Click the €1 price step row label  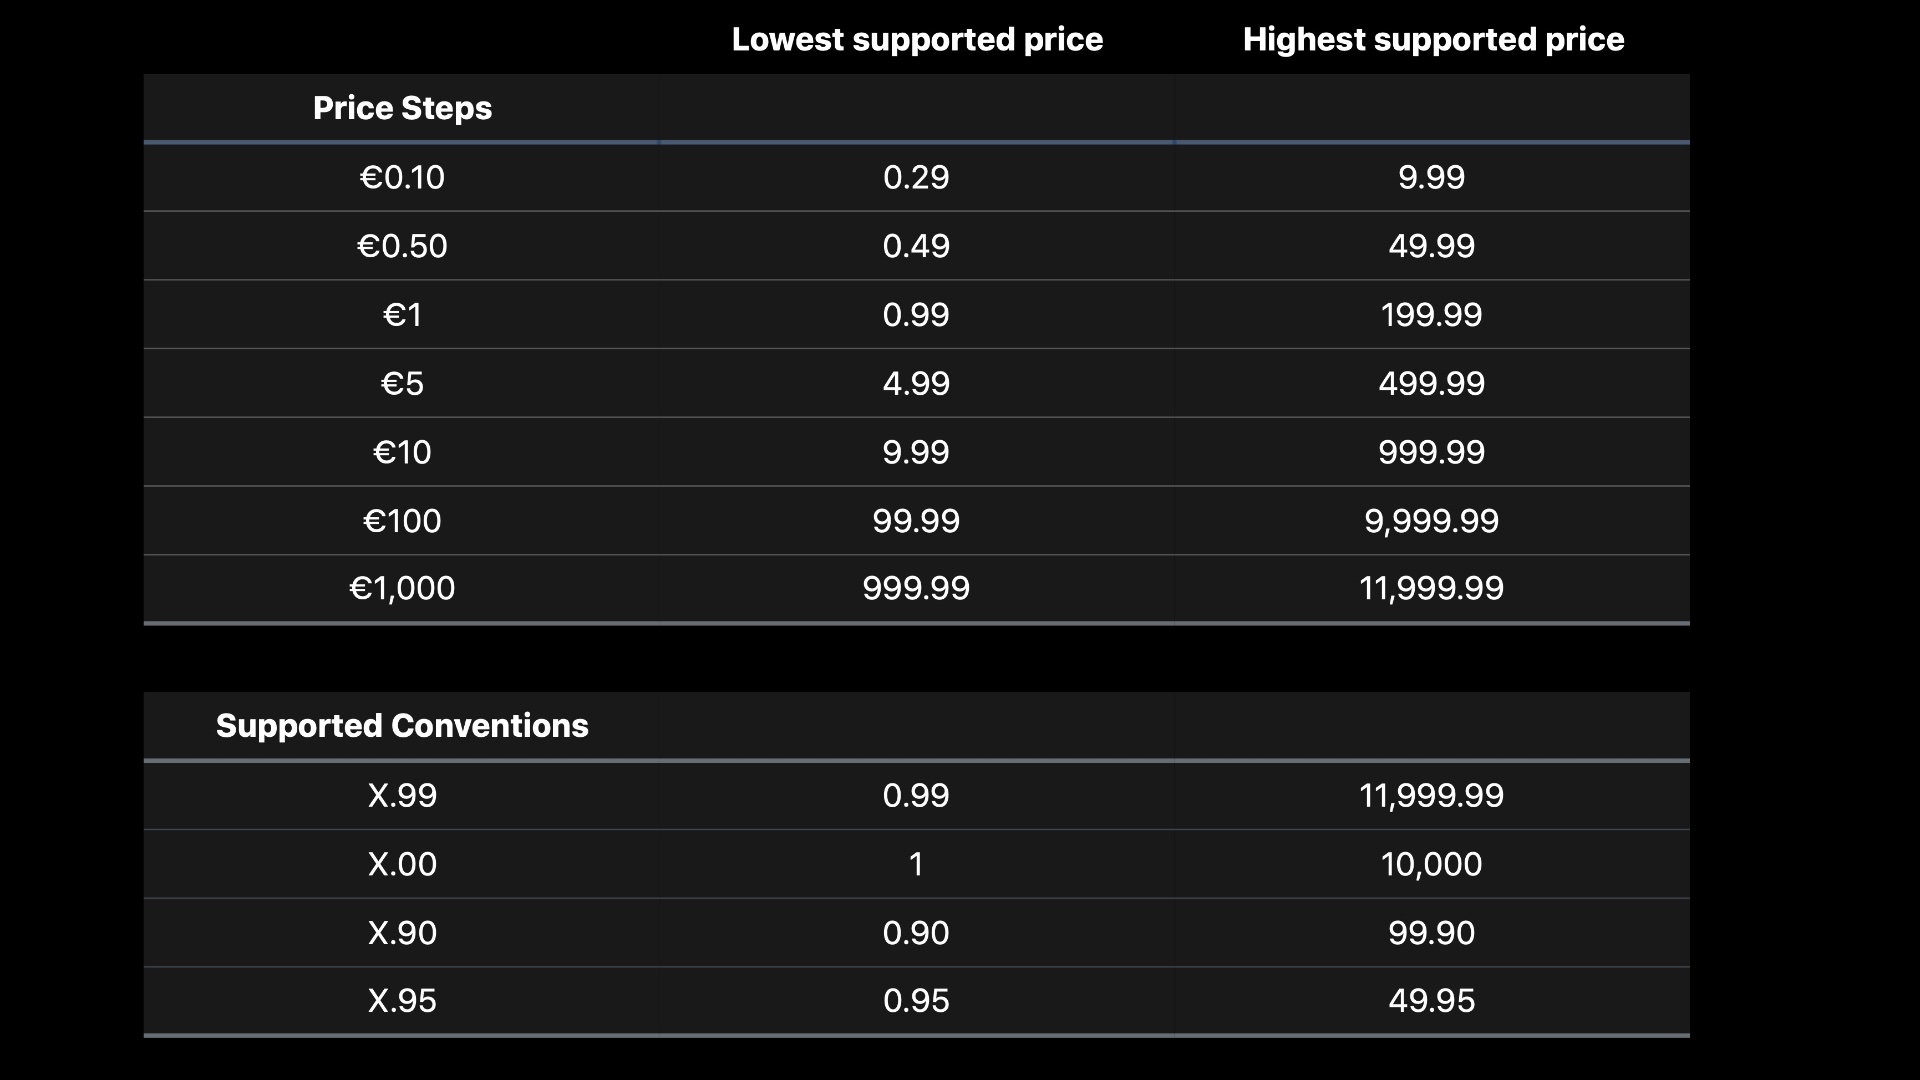pos(402,315)
